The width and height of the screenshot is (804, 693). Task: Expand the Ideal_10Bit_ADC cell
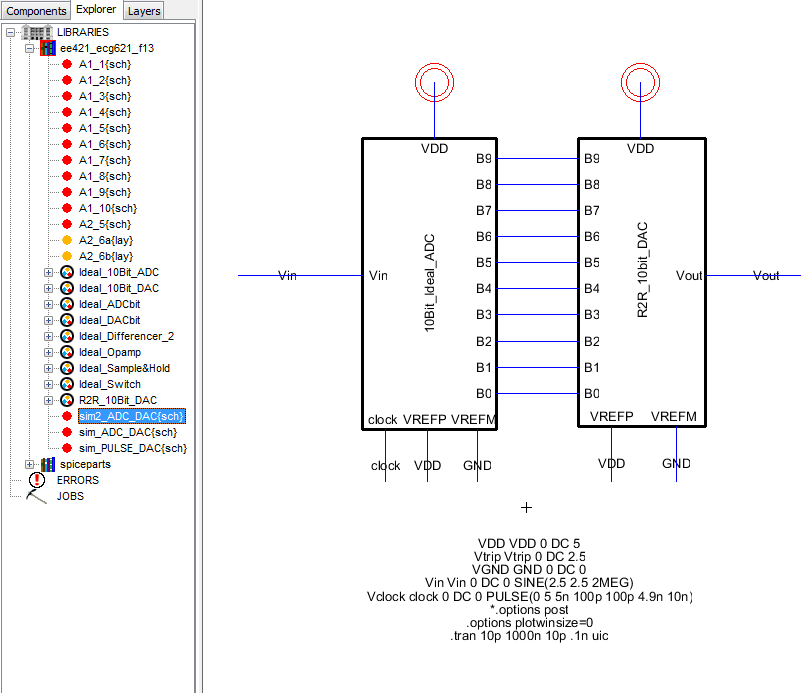pos(48,272)
